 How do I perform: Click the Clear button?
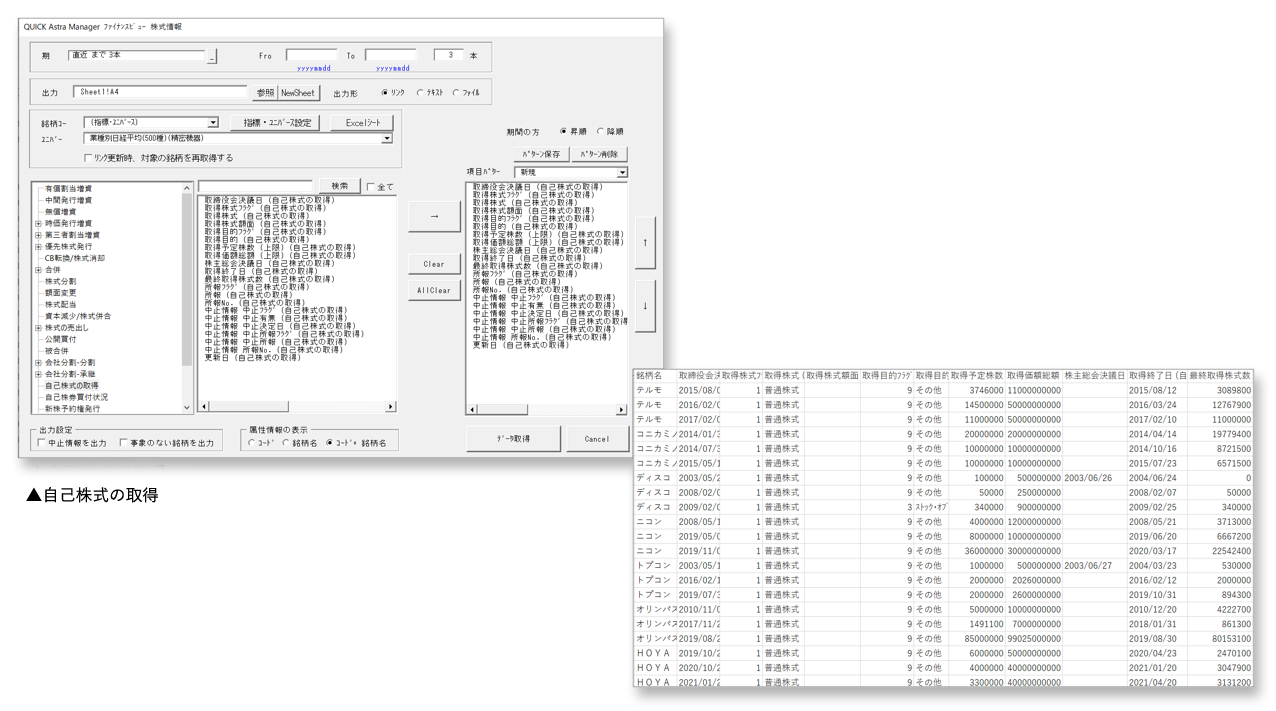click(x=434, y=264)
